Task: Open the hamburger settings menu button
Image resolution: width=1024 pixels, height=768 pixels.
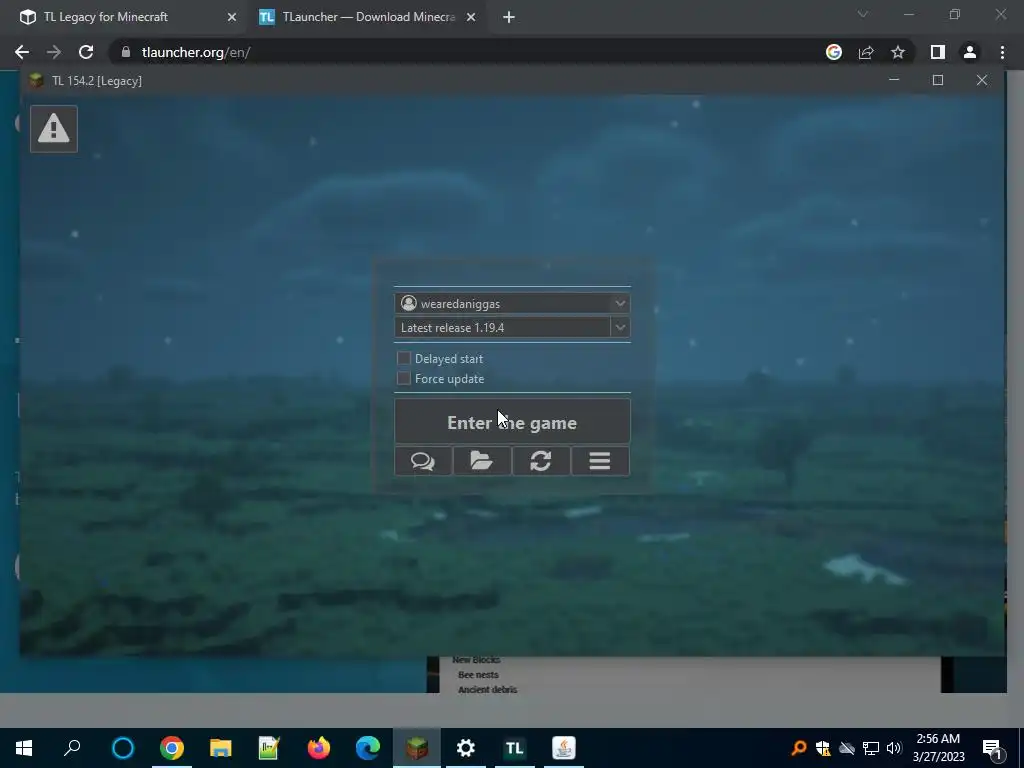Action: (x=600, y=461)
